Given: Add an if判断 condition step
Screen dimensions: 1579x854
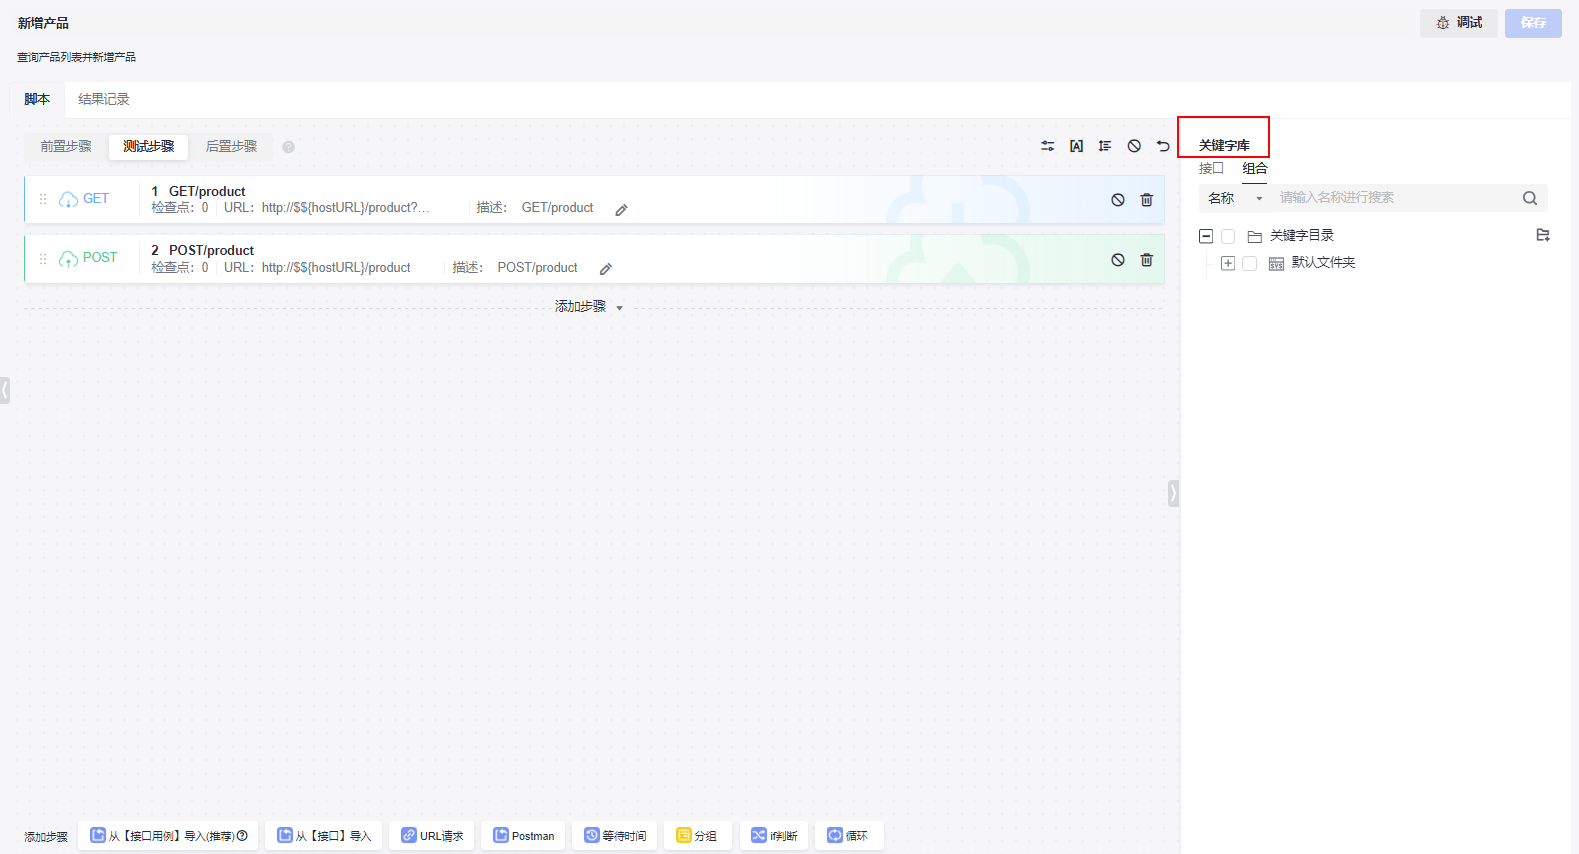Looking at the screenshot, I should coord(773,836).
